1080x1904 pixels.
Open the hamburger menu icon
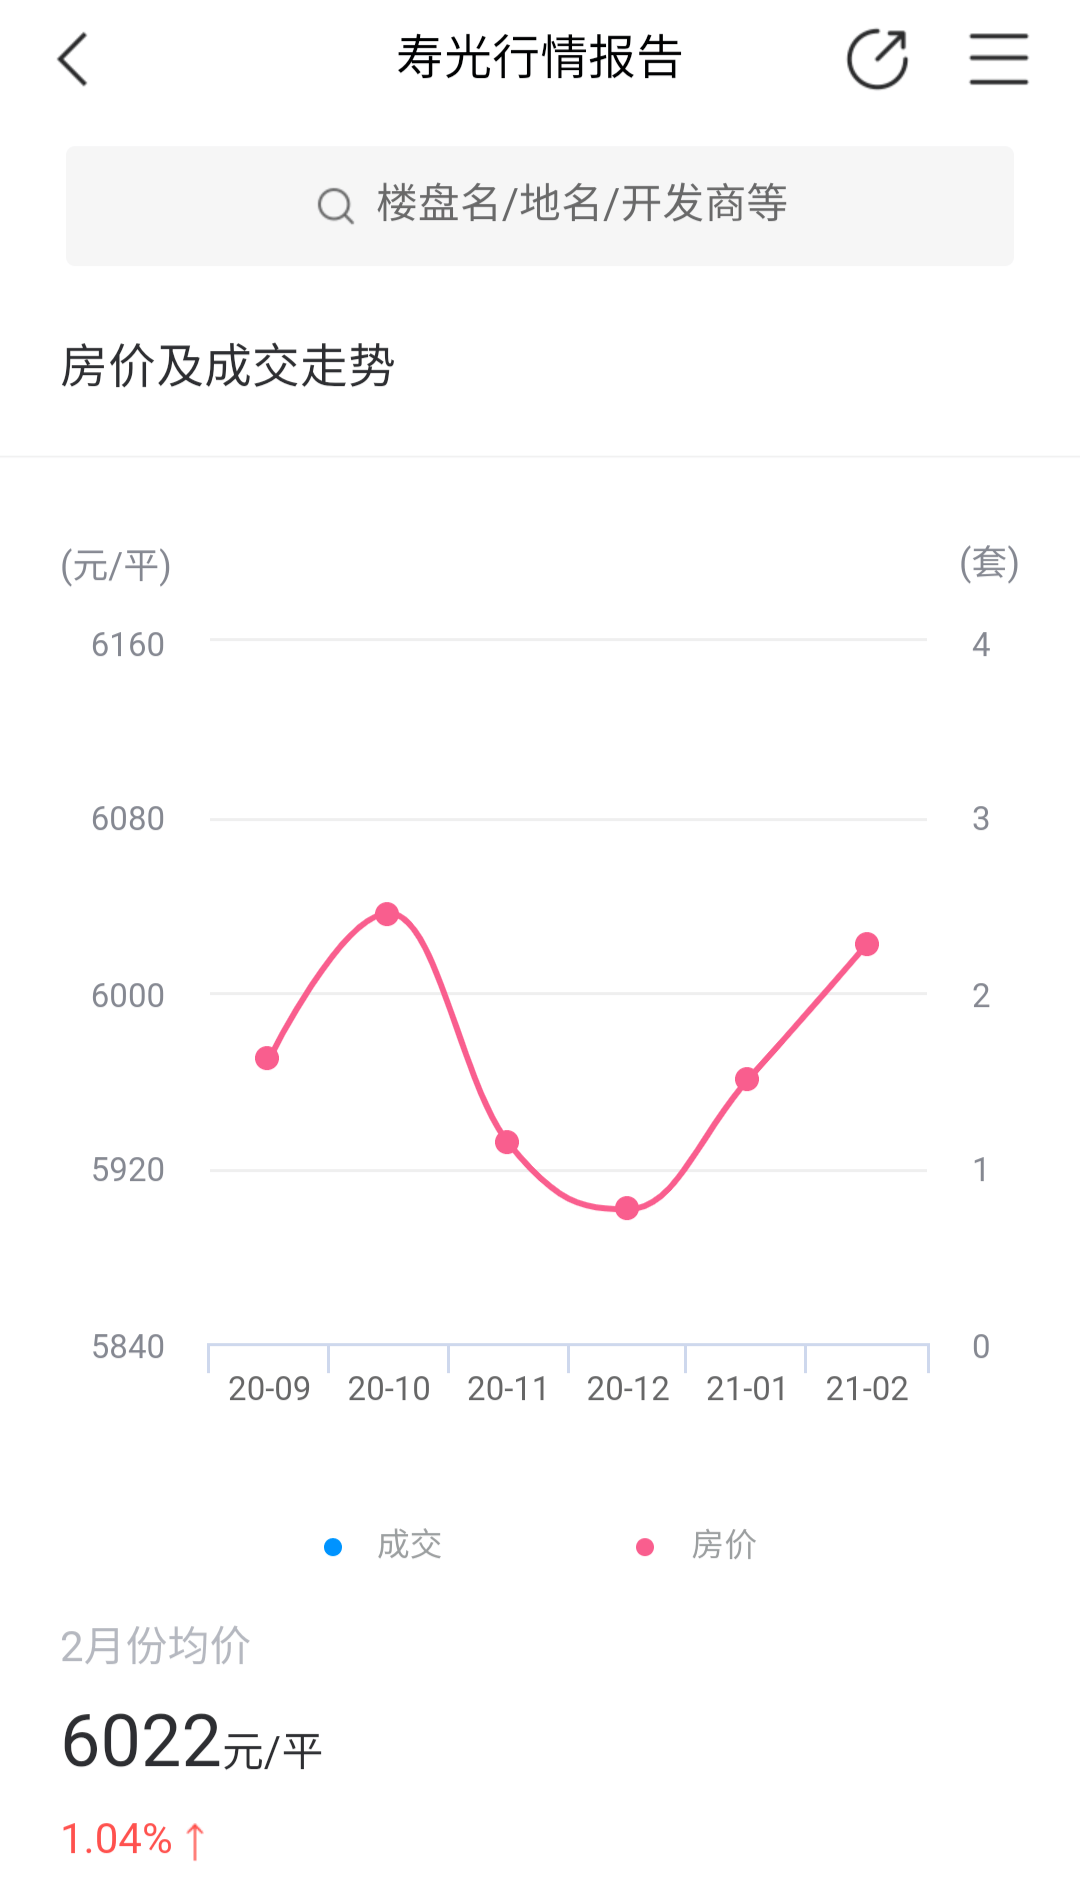[x=998, y=59]
